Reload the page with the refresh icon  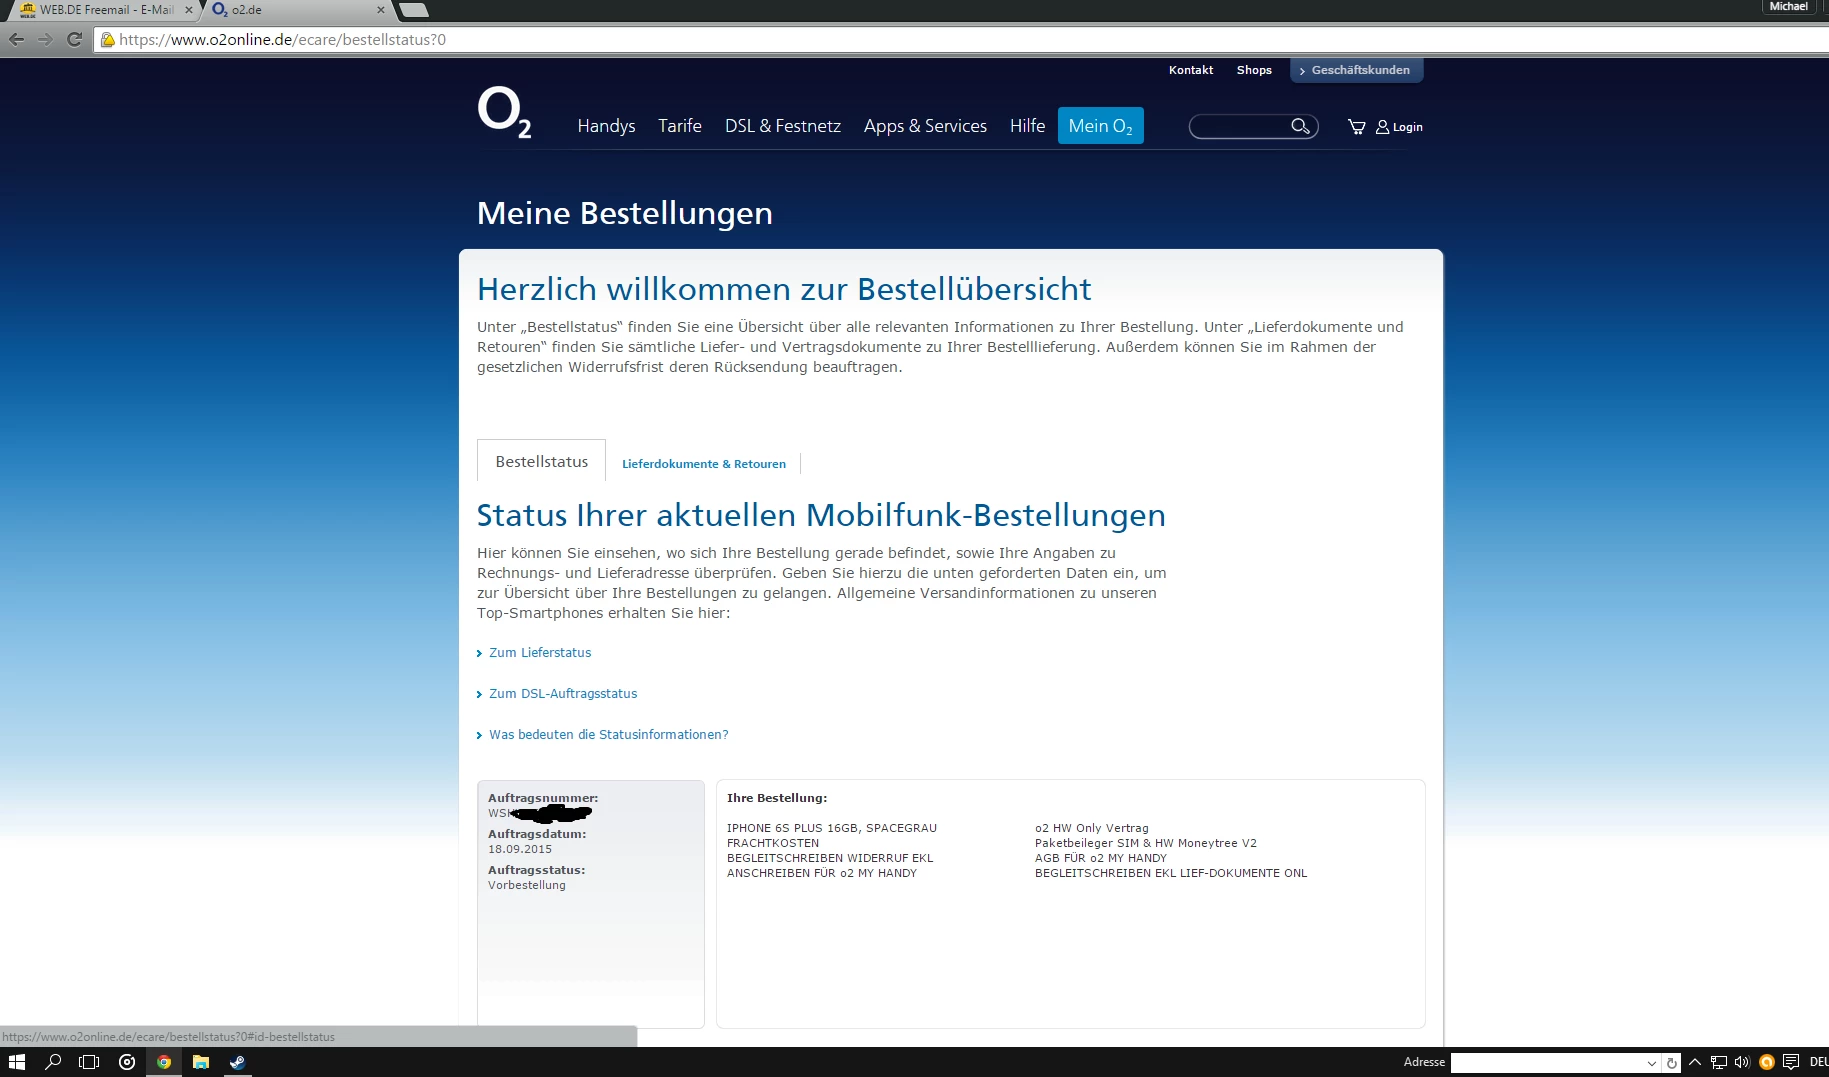74,40
